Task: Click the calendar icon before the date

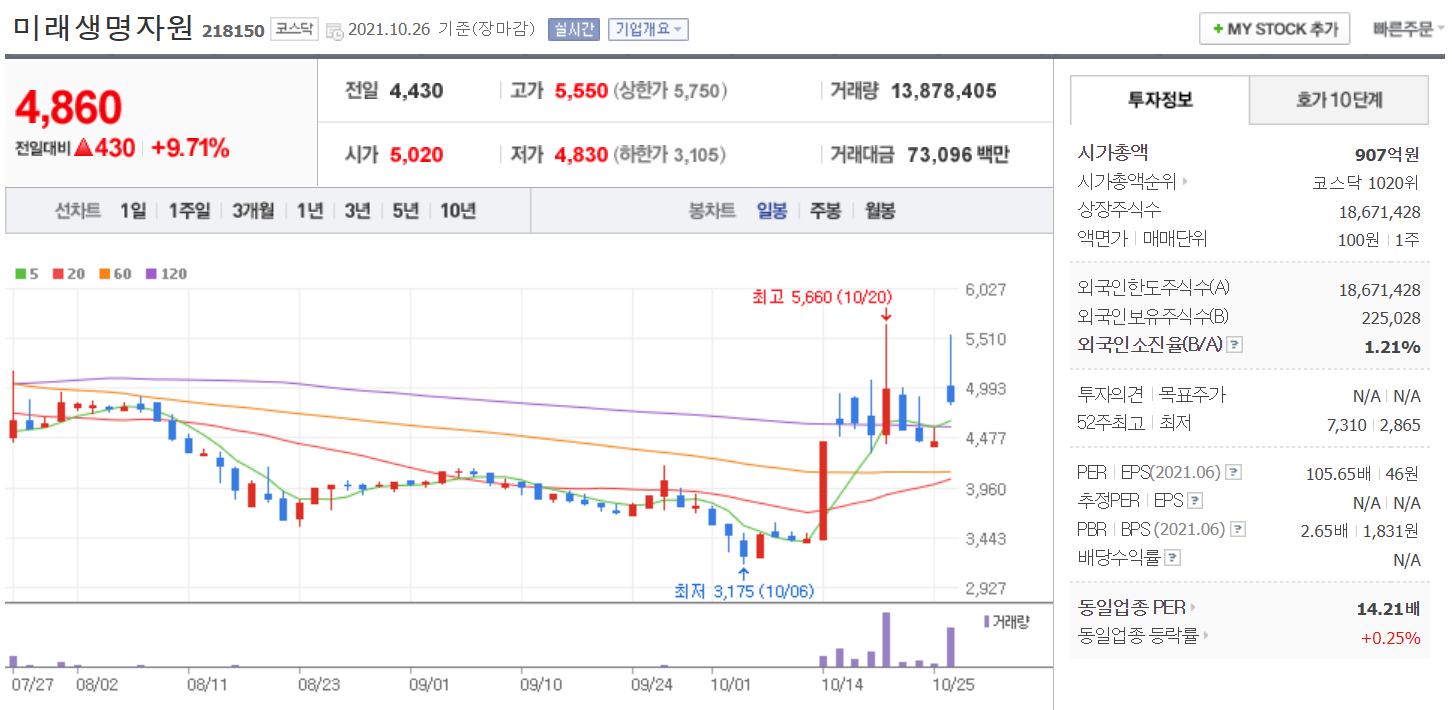Action: pos(334,31)
